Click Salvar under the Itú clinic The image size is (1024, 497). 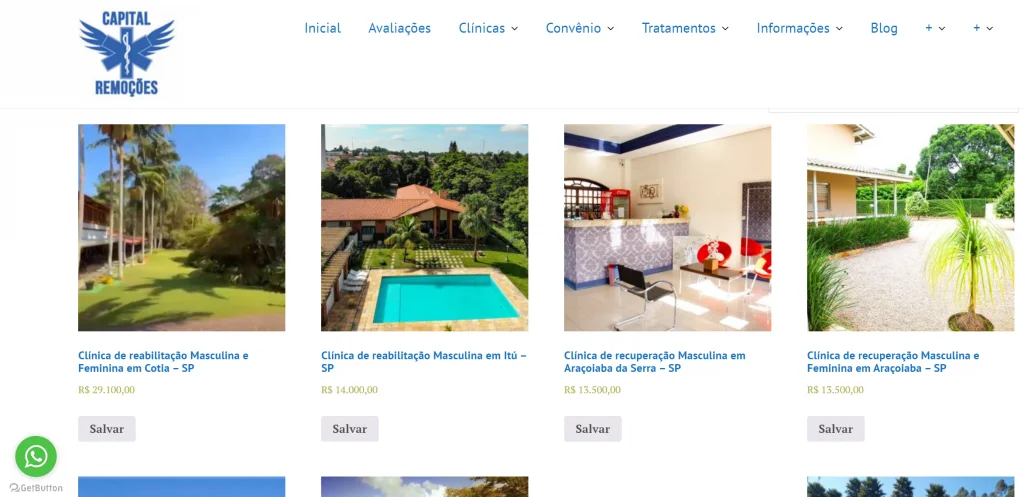[350, 429]
